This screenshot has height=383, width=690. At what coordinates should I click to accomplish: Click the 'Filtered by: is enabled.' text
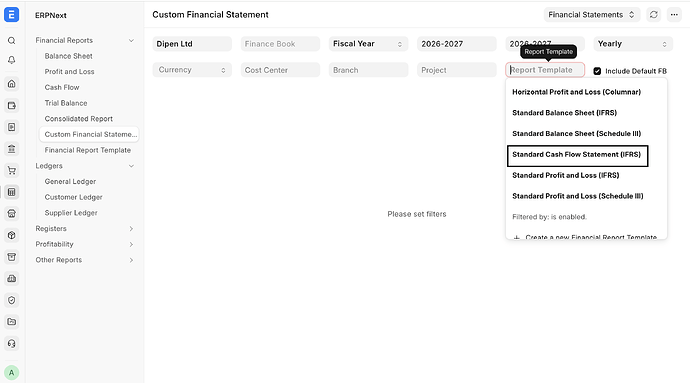(x=549, y=217)
